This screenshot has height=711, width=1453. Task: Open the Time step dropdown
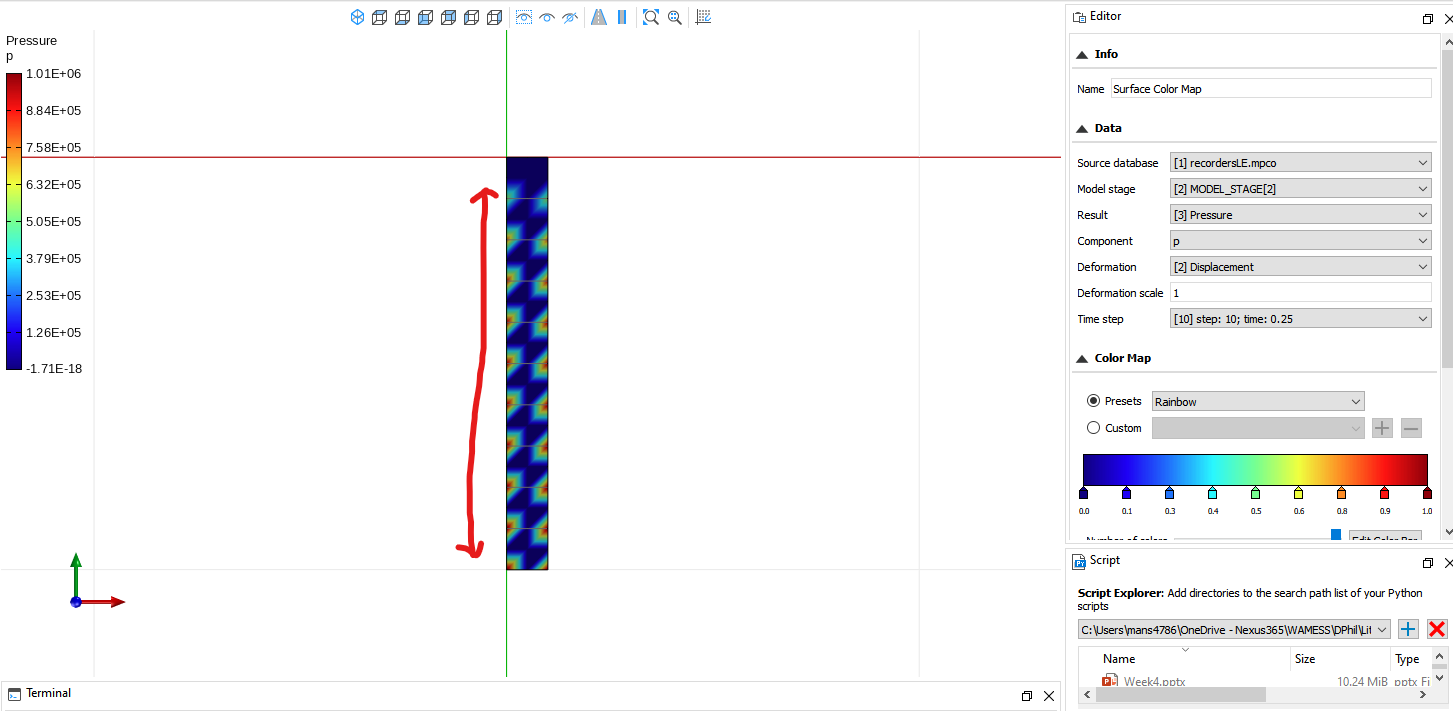point(1301,319)
